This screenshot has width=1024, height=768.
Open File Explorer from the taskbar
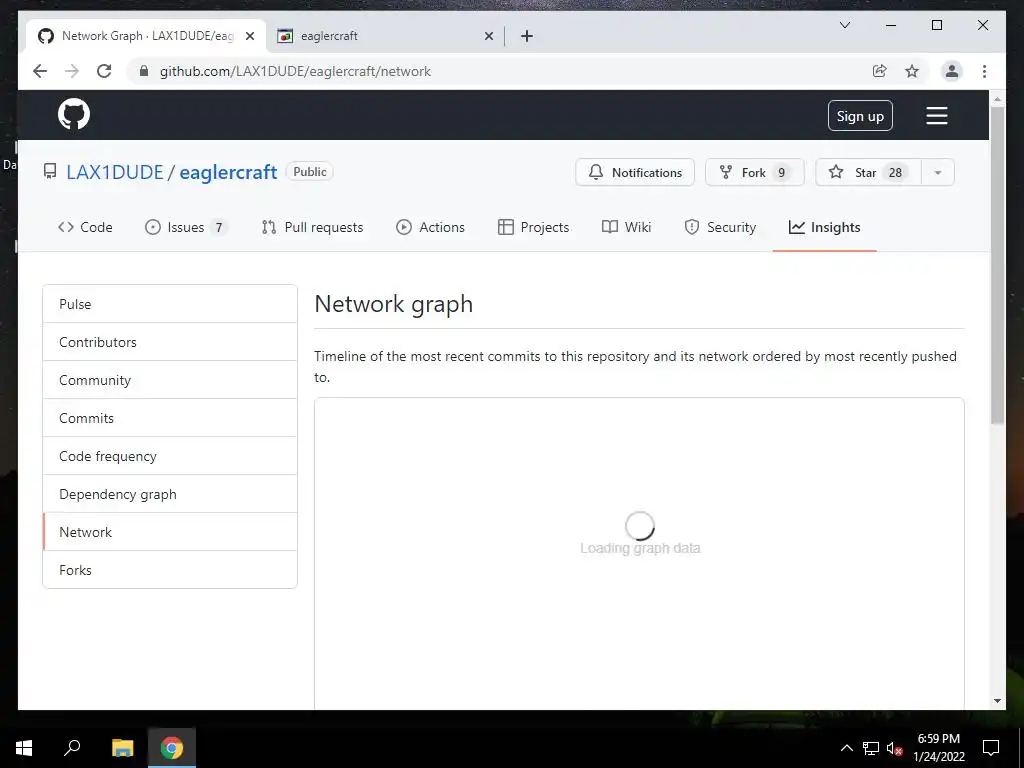(x=123, y=748)
